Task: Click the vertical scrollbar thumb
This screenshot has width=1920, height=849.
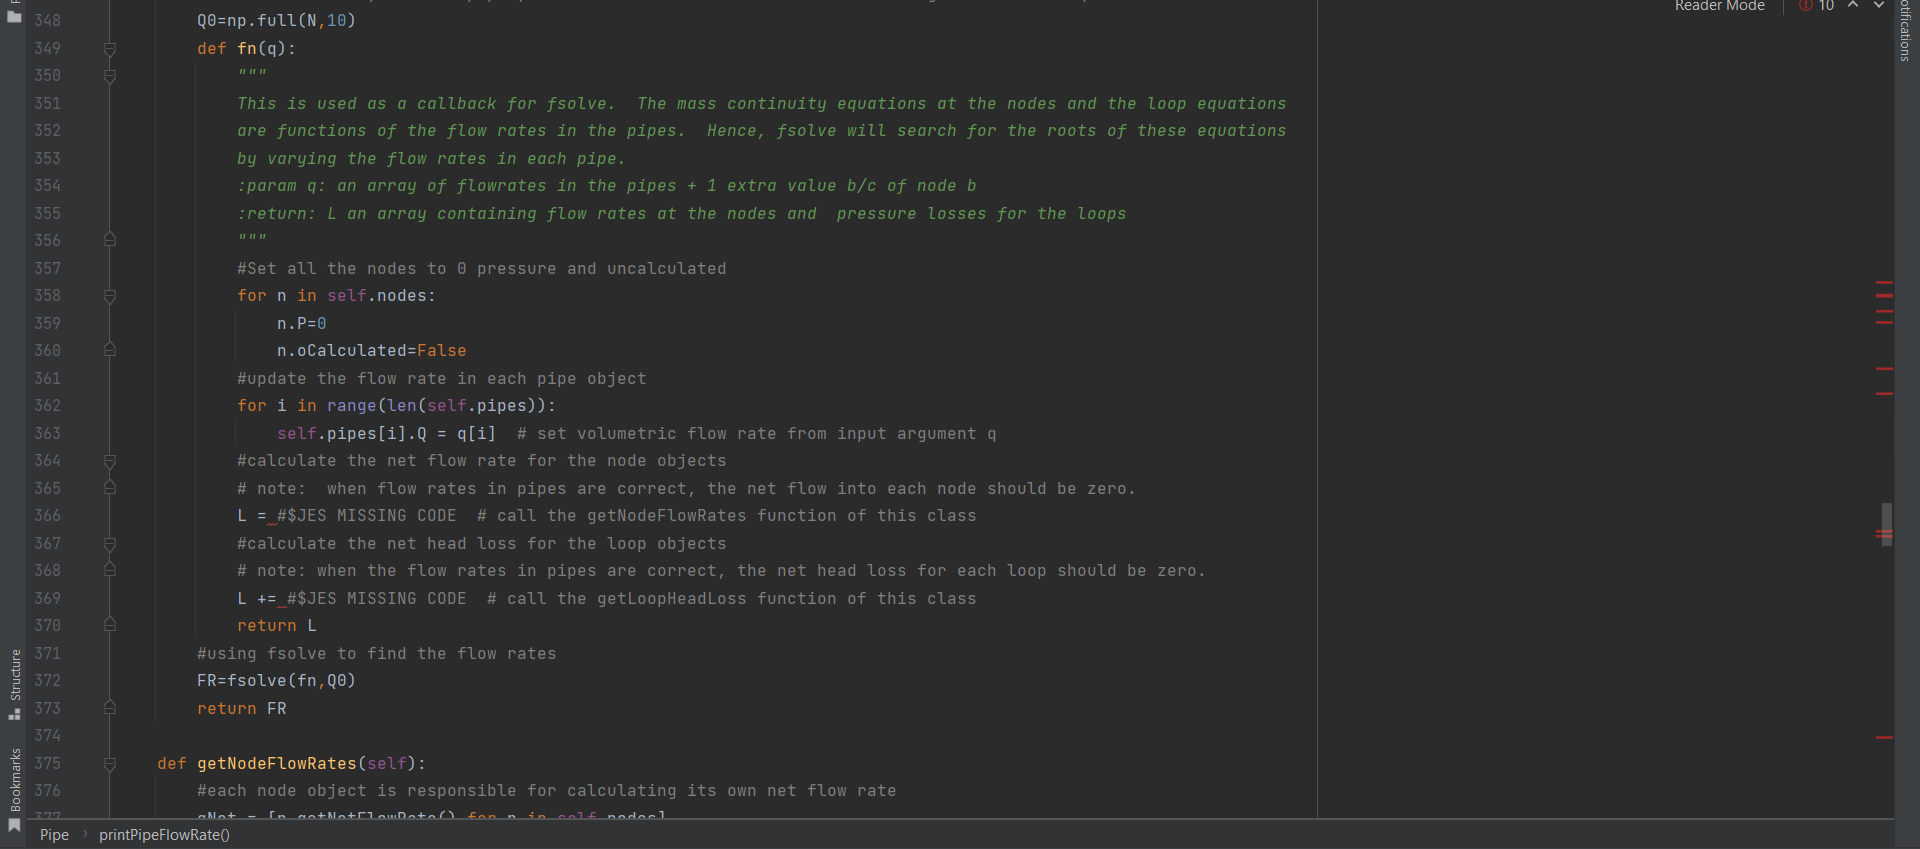Action: [x=1887, y=525]
